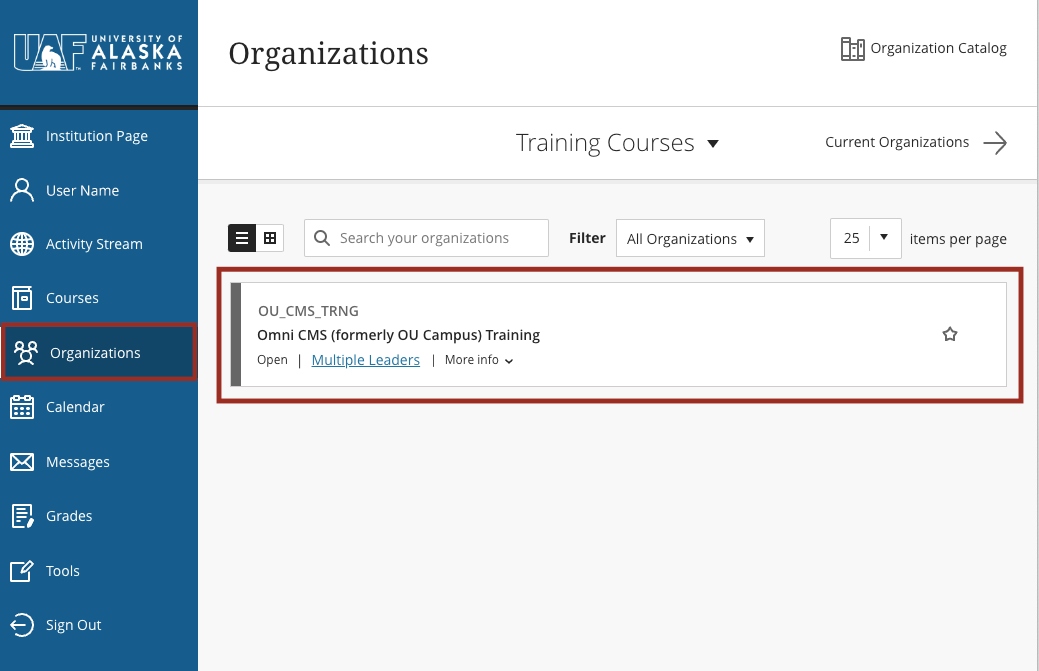1039x671 pixels.
Task: Click the search magnifier icon
Action: [322, 238]
